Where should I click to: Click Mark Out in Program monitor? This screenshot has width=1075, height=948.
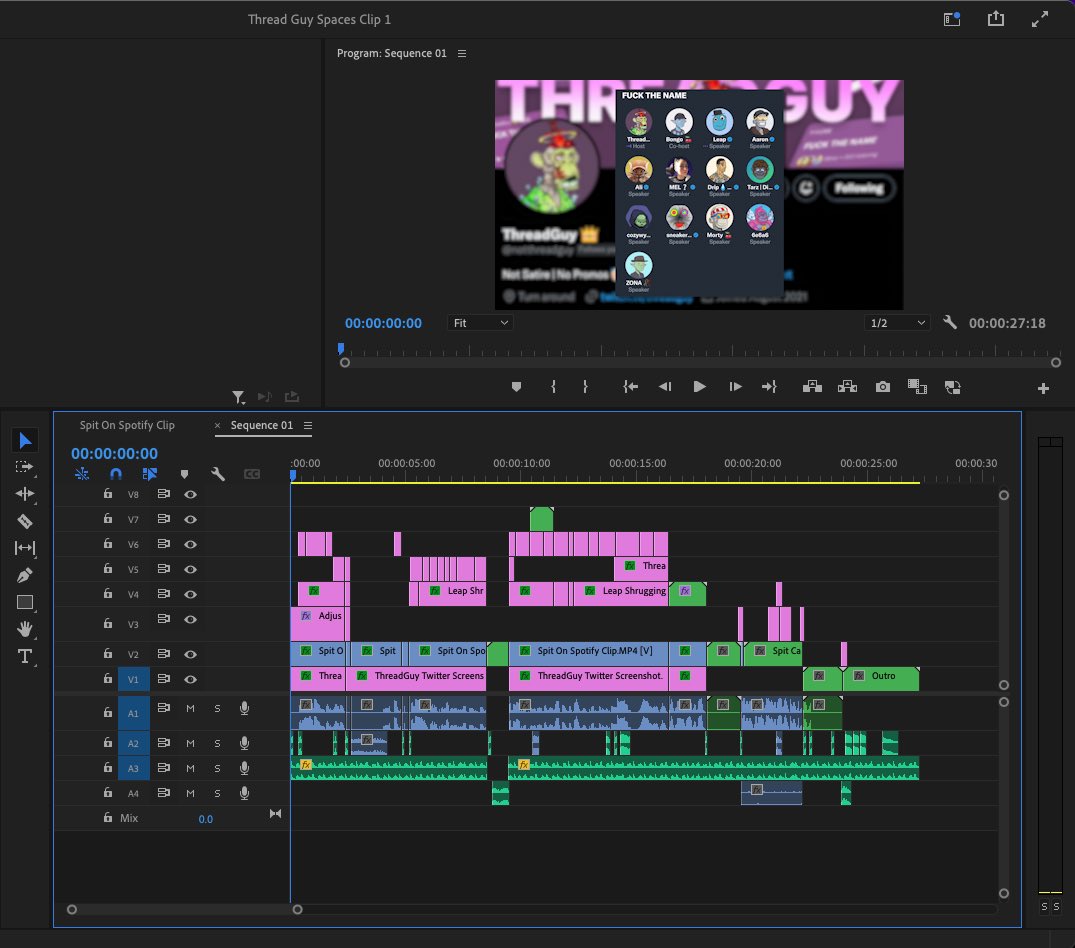(x=585, y=387)
